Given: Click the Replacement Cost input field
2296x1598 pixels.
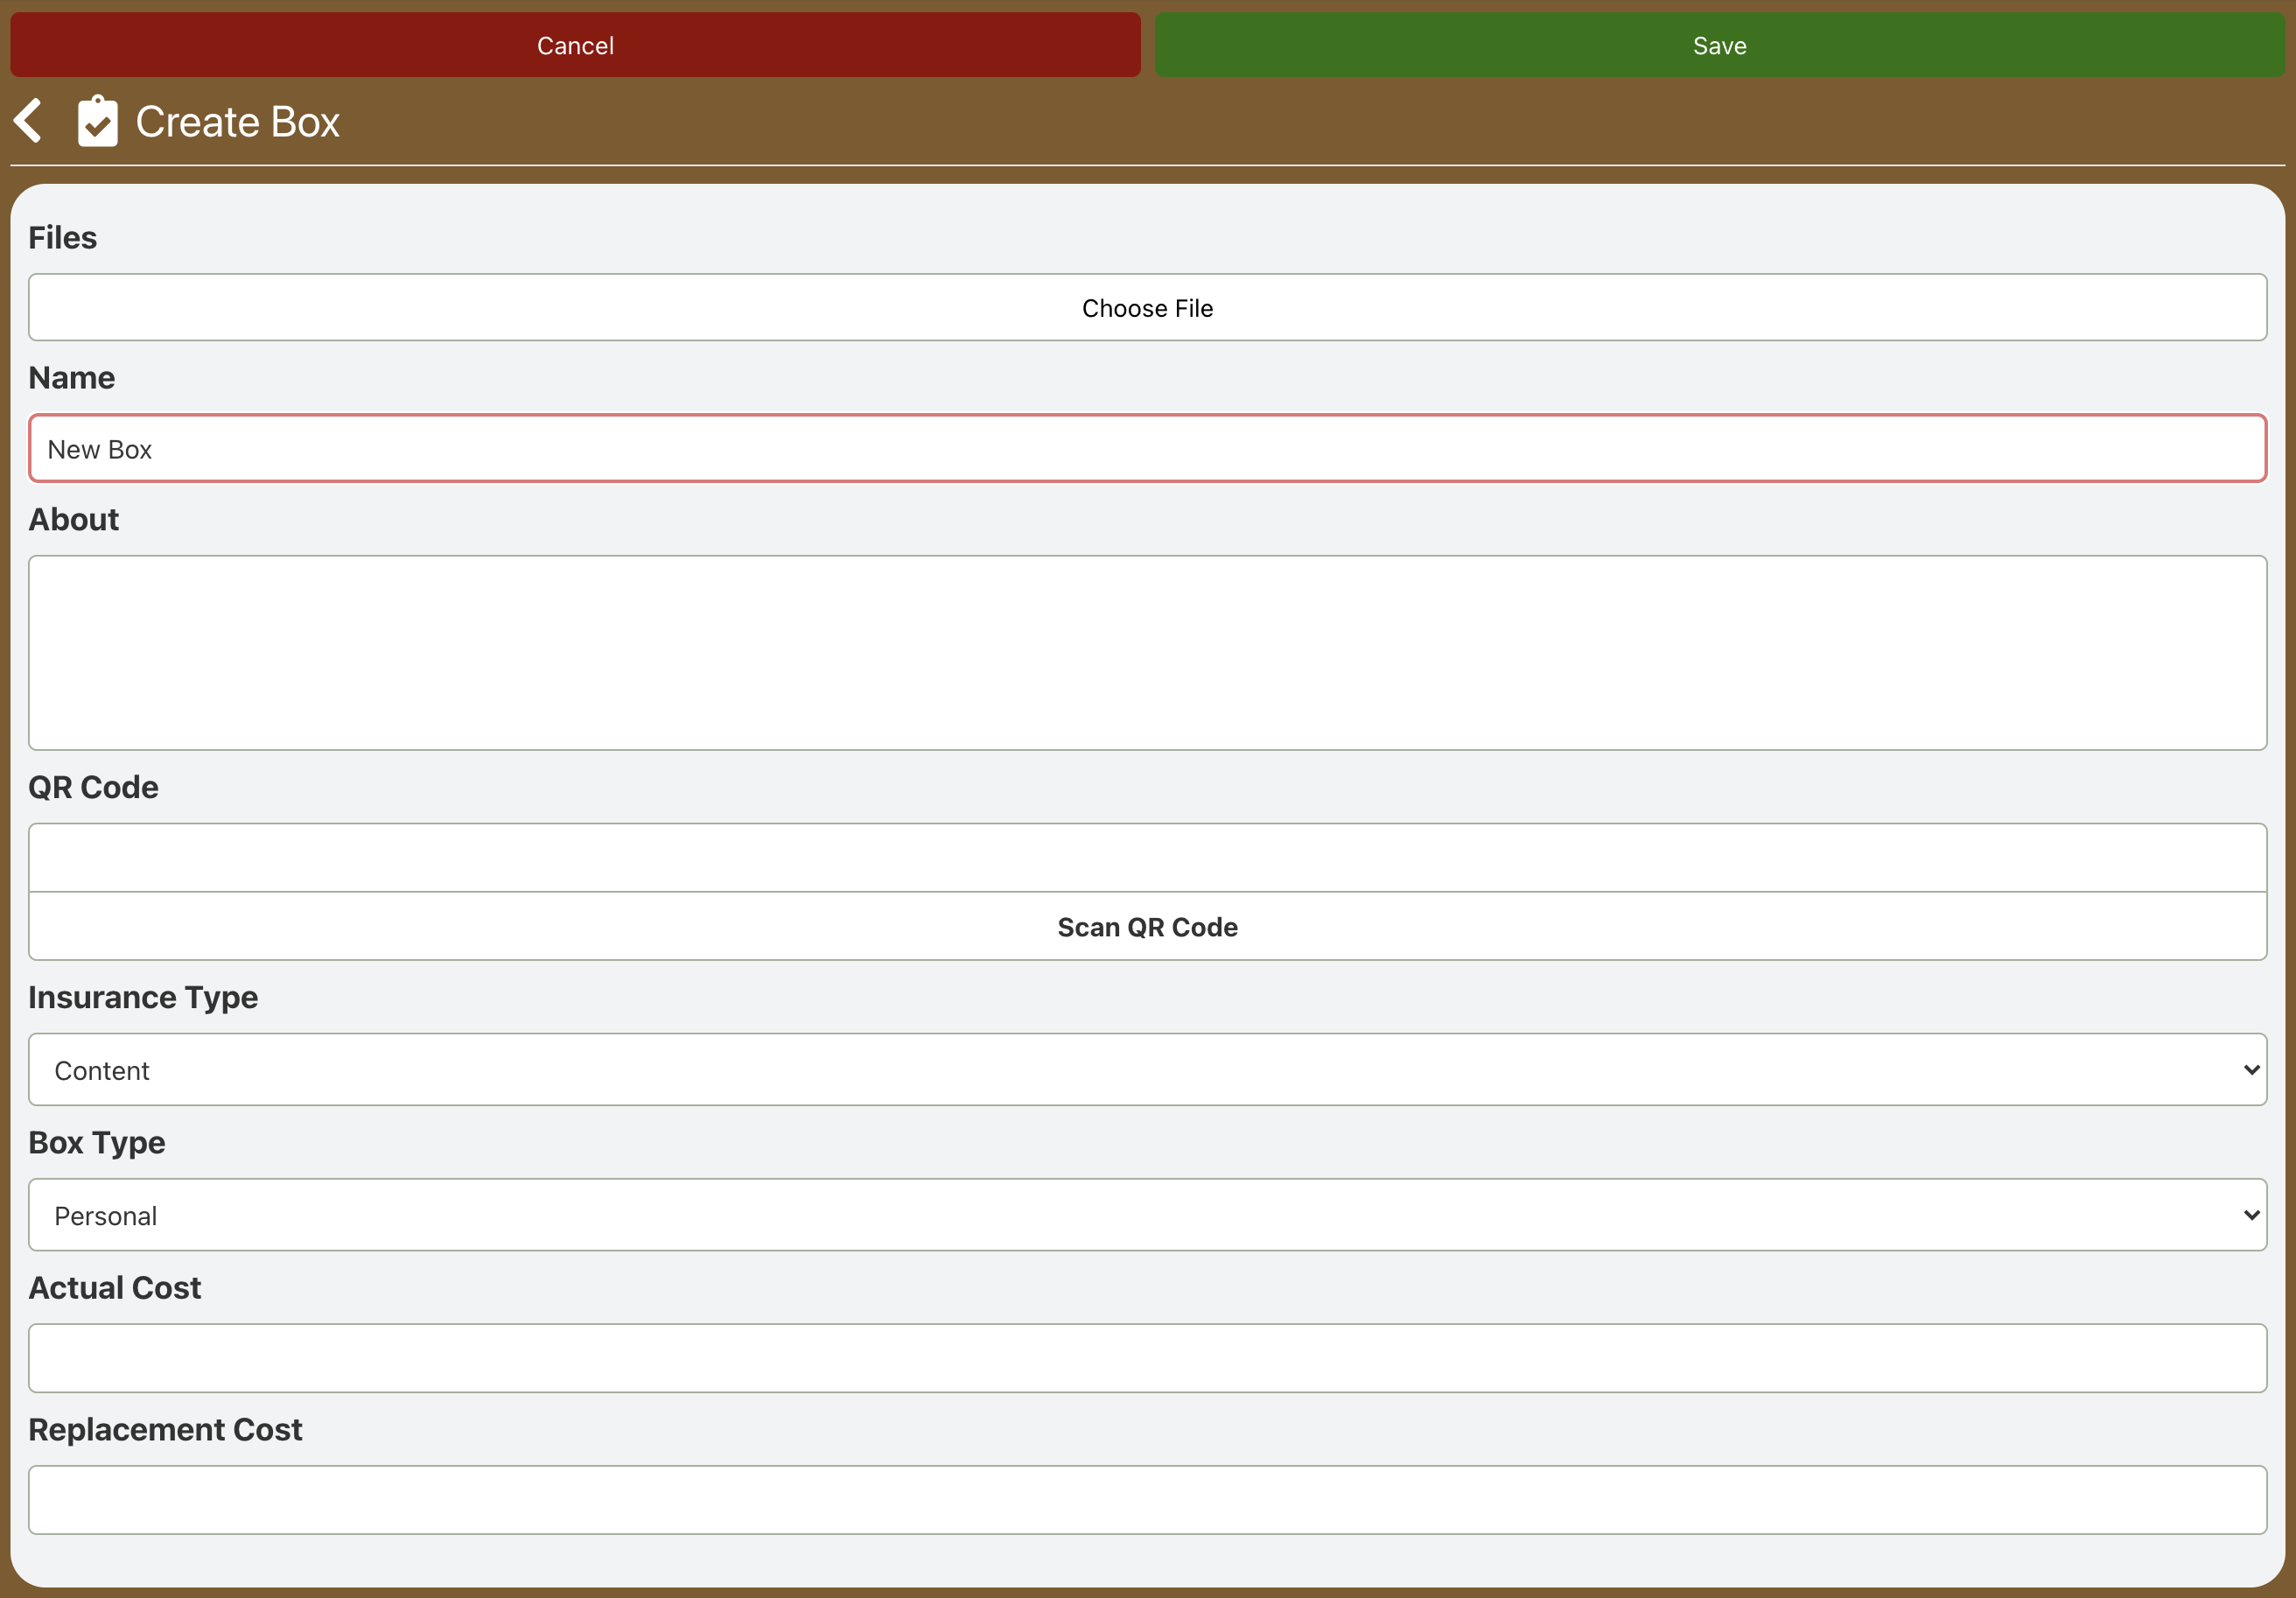Looking at the screenshot, I should tap(1147, 1500).
